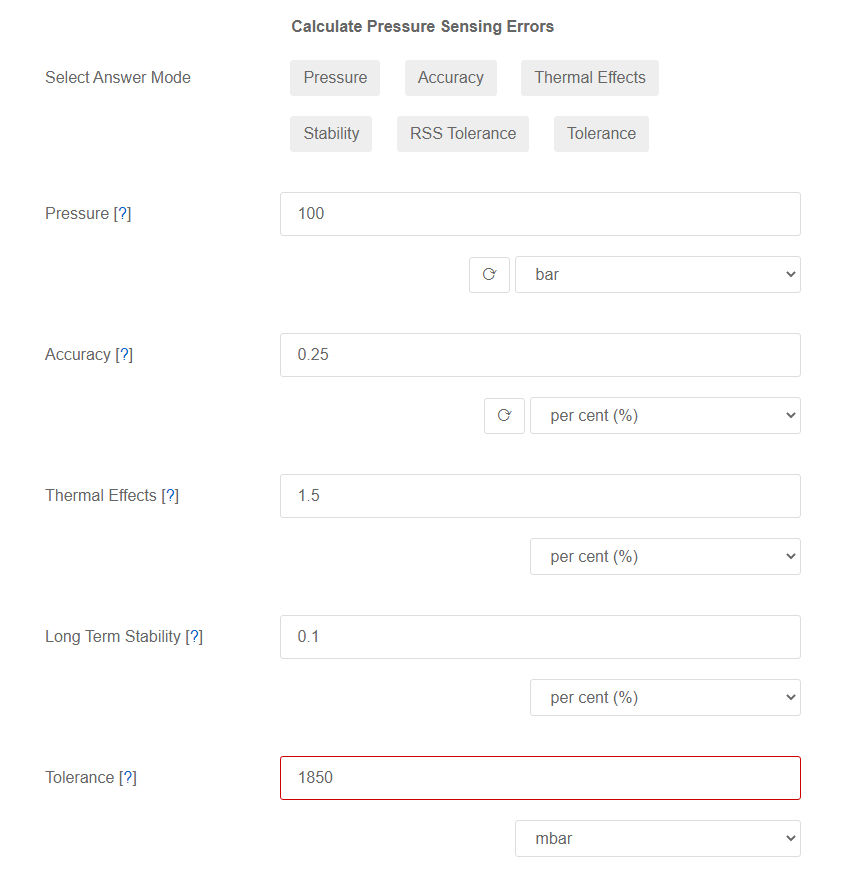Open the thermal effects unit dropdown
The image size is (846, 870).
click(665, 556)
